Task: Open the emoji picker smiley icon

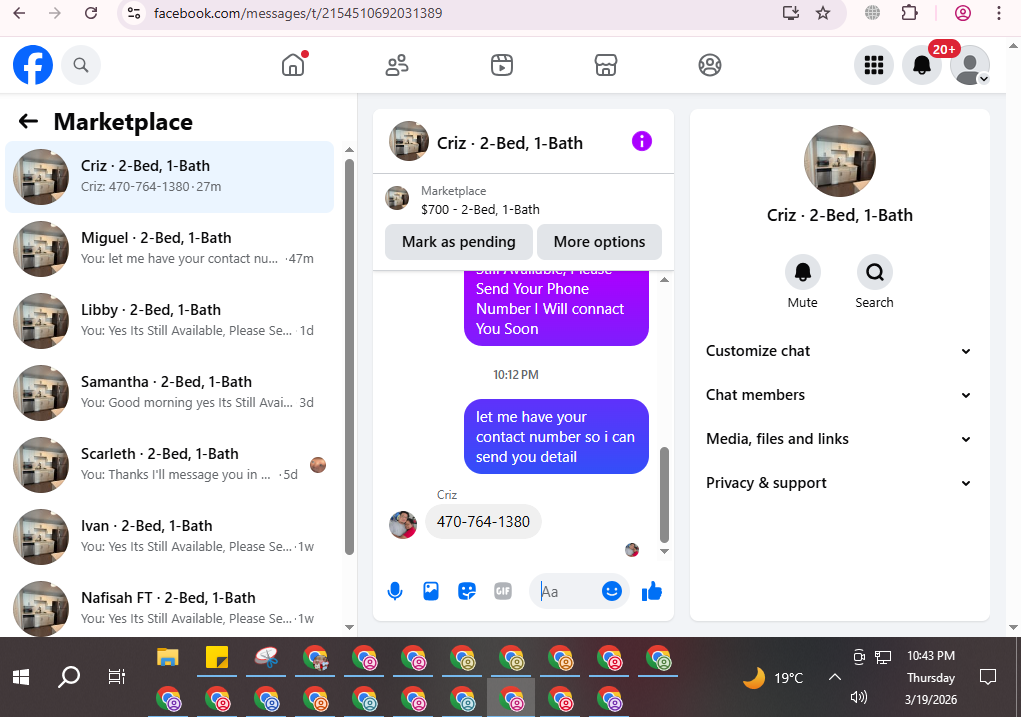Action: pos(611,591)
